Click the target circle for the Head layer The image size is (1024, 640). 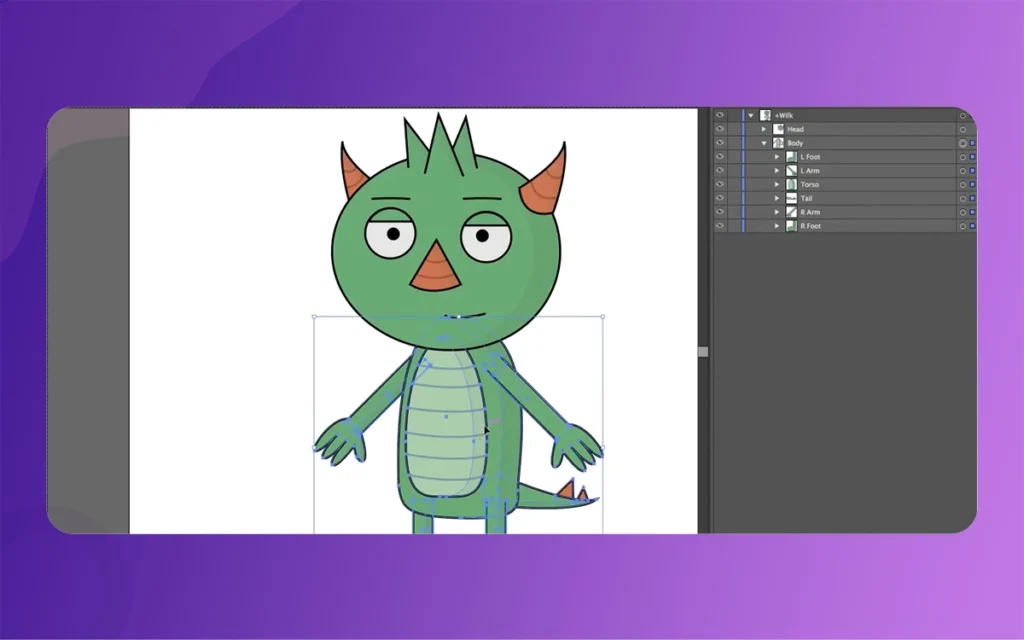[x=962, y=129]
